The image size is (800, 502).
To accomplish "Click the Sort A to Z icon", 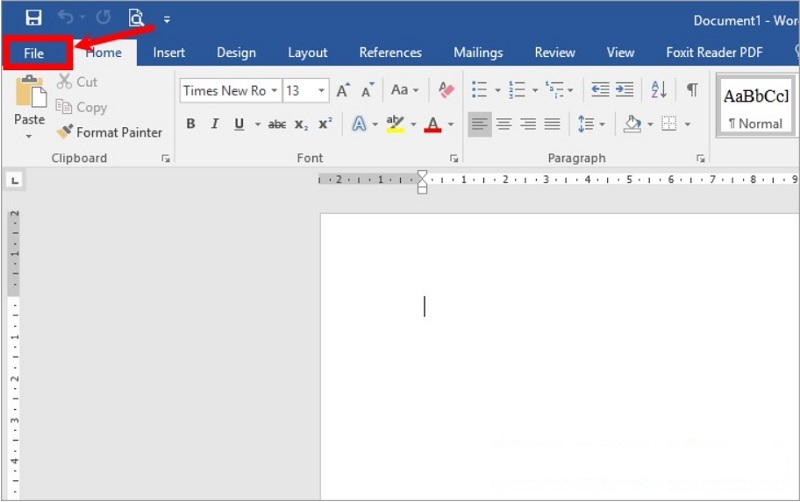I will (x=658, y=90).
